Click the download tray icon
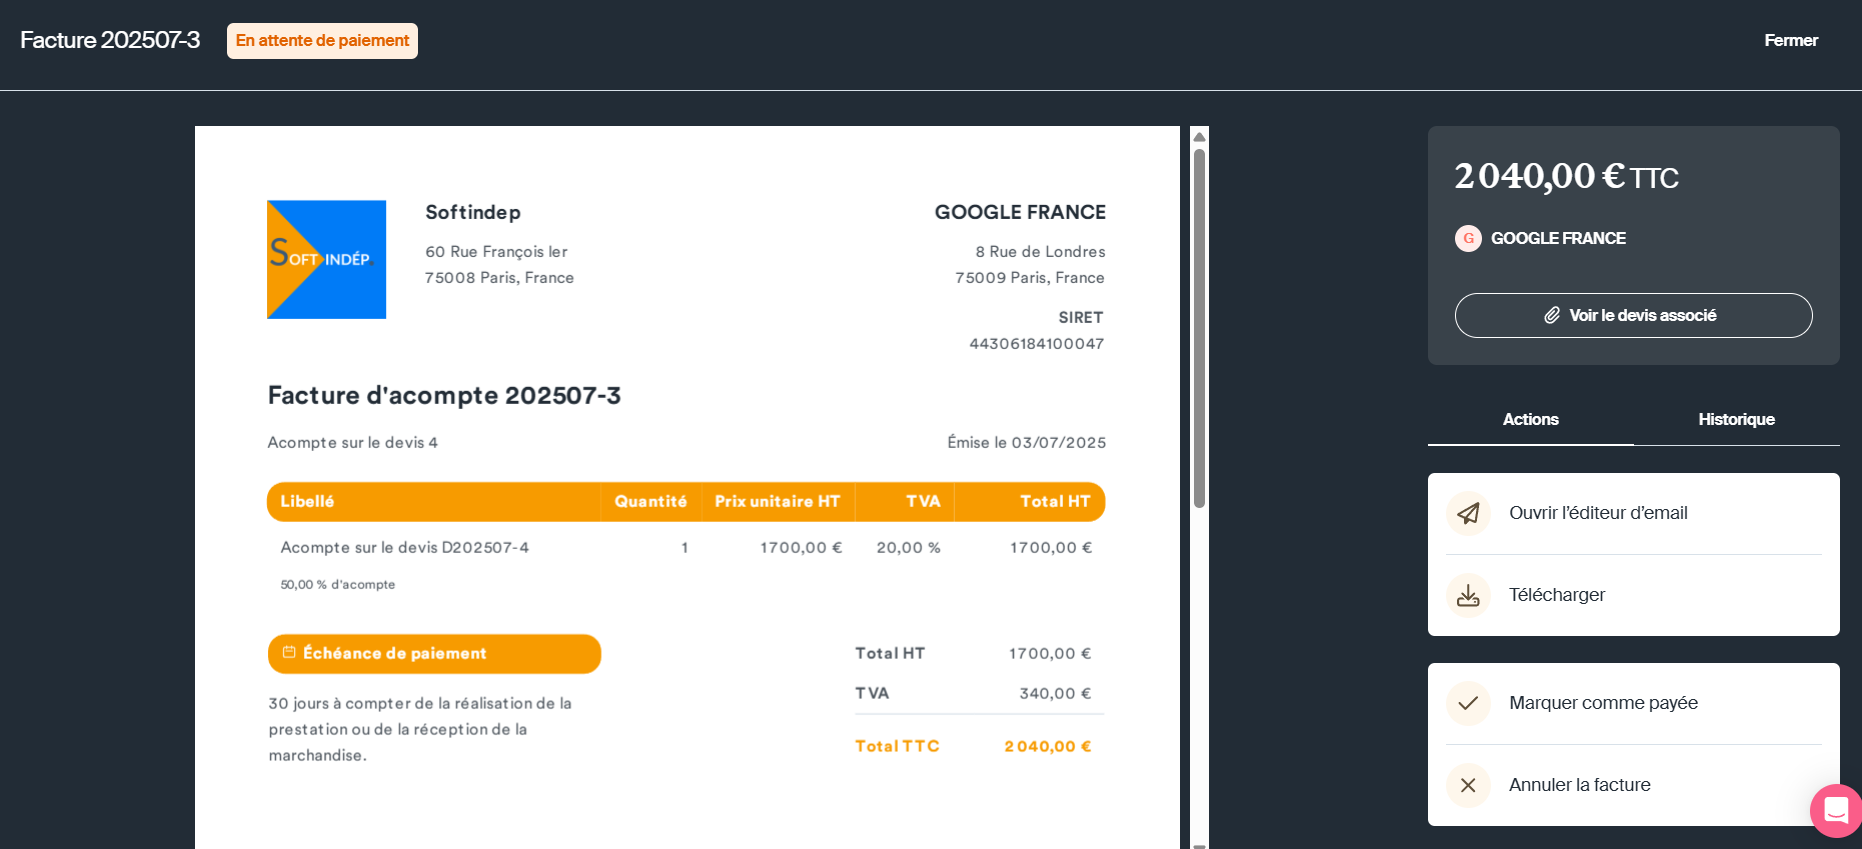The height and width of the screenshot is (849, 1862). tap(1468, 596)
